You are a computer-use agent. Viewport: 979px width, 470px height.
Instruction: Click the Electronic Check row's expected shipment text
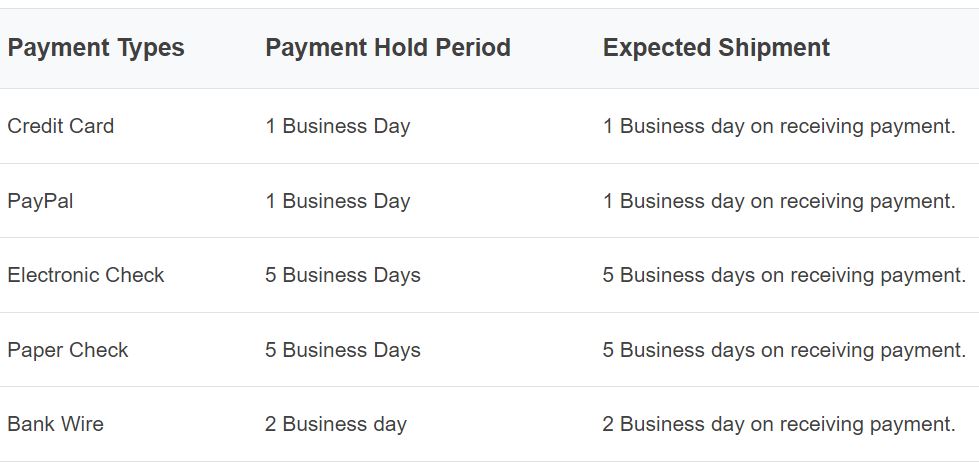click(784, 275)
